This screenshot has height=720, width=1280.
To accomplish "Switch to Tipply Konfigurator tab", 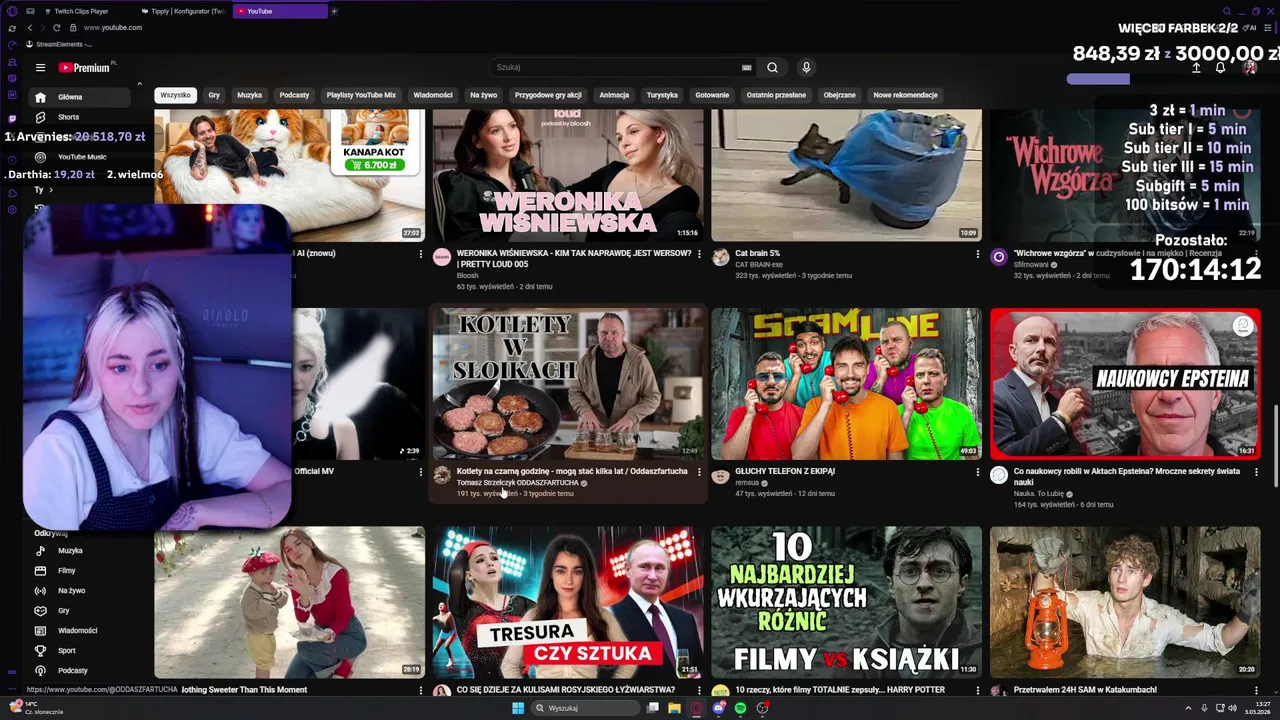I will (x=182, y=11).
